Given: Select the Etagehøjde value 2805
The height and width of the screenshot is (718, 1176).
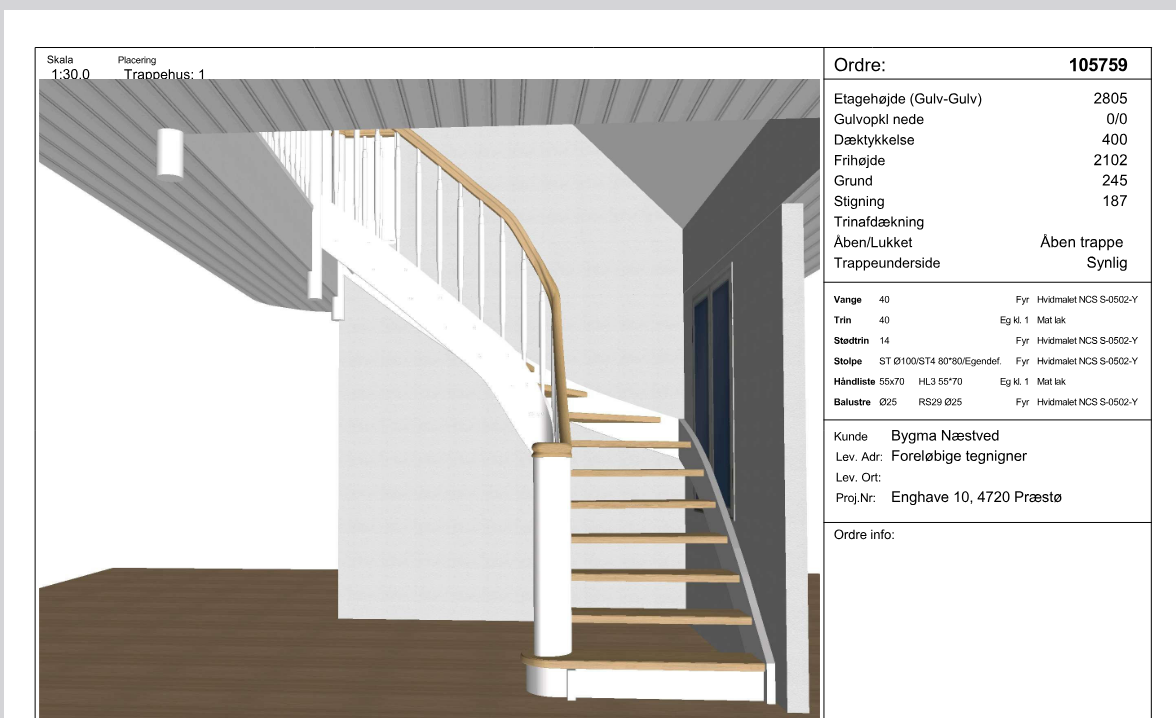Looking at the screenshot, I should pos(1110,99).
